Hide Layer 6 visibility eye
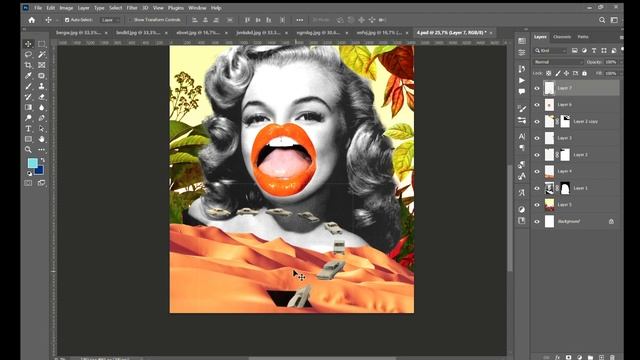 [537, 105]
